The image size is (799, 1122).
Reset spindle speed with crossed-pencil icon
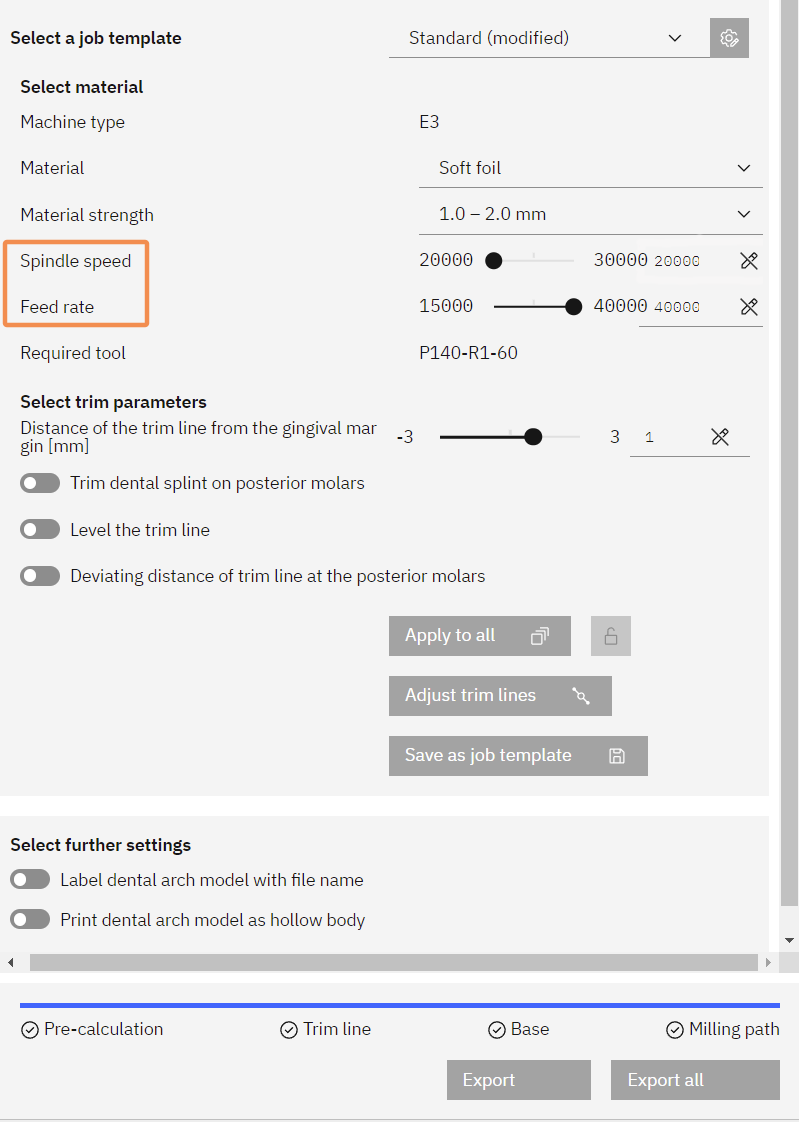(x=749, y=260)
